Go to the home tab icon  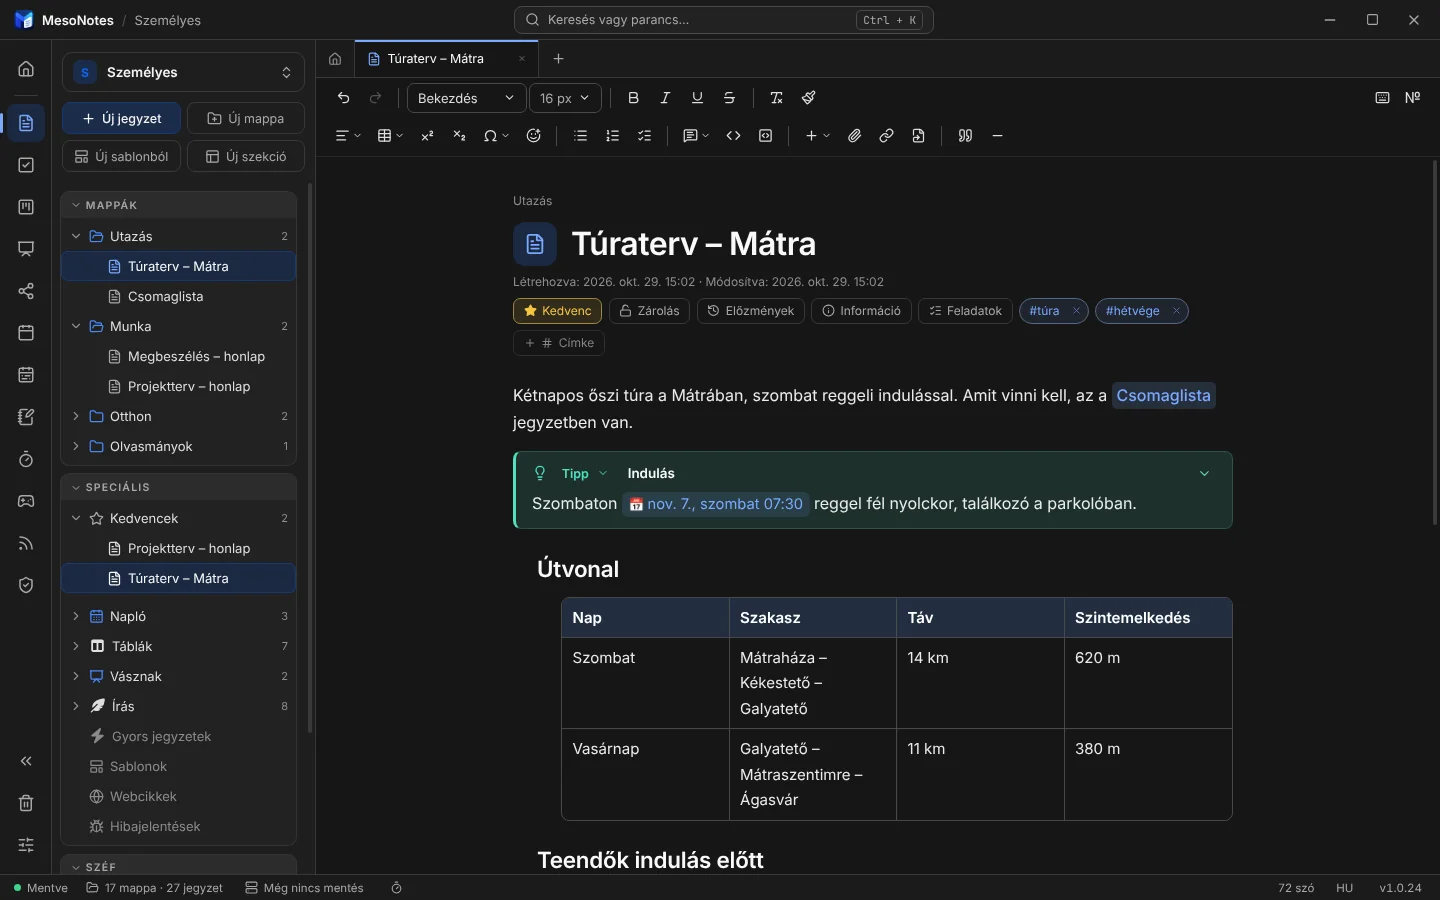tap(335, 59)
